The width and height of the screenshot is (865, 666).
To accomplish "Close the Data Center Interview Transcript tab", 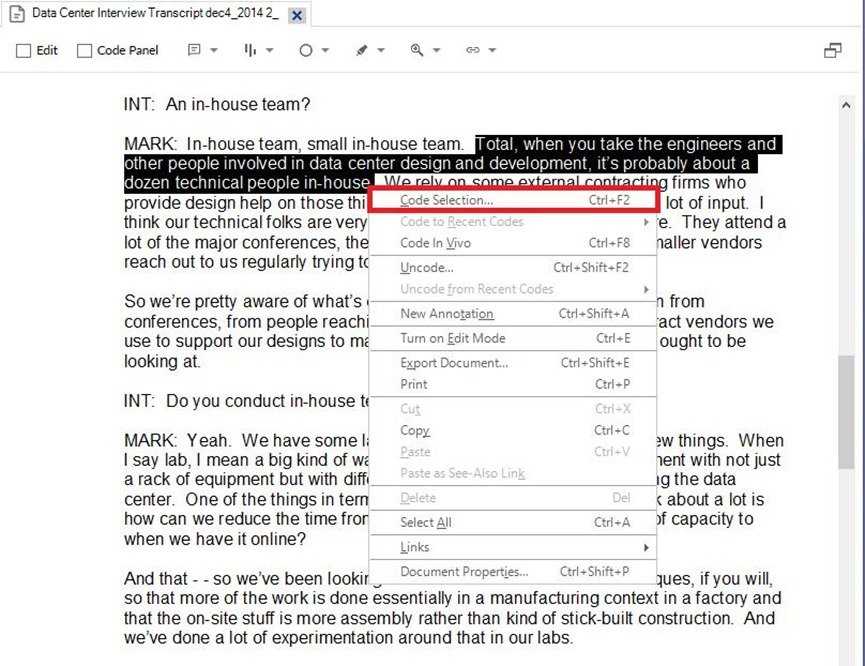I will tap(297, 15).
